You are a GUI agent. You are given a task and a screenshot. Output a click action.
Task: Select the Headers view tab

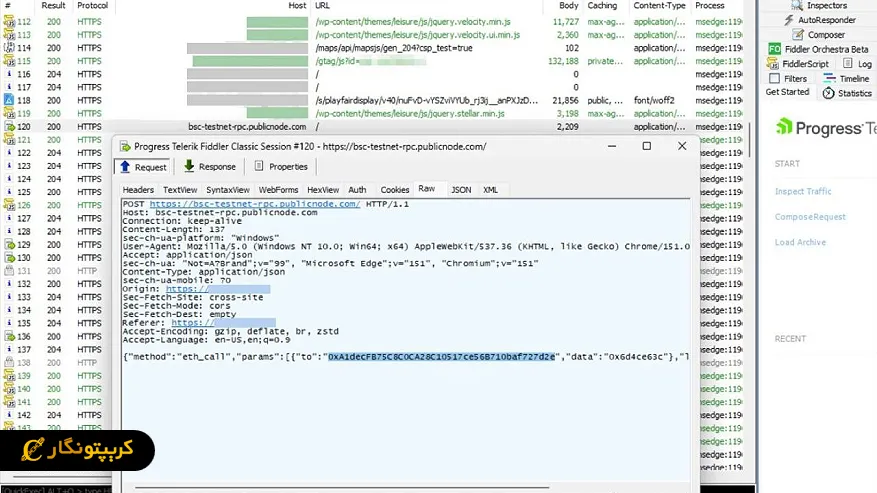click(138, 190)
